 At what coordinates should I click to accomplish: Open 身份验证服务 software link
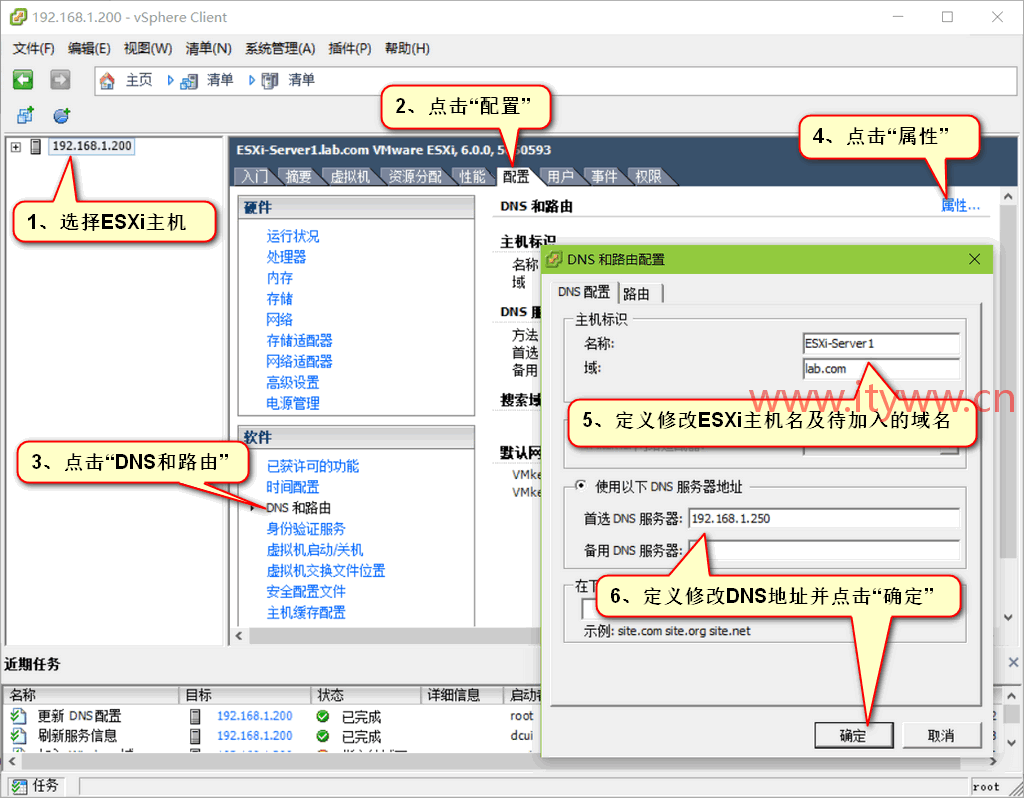306,529
